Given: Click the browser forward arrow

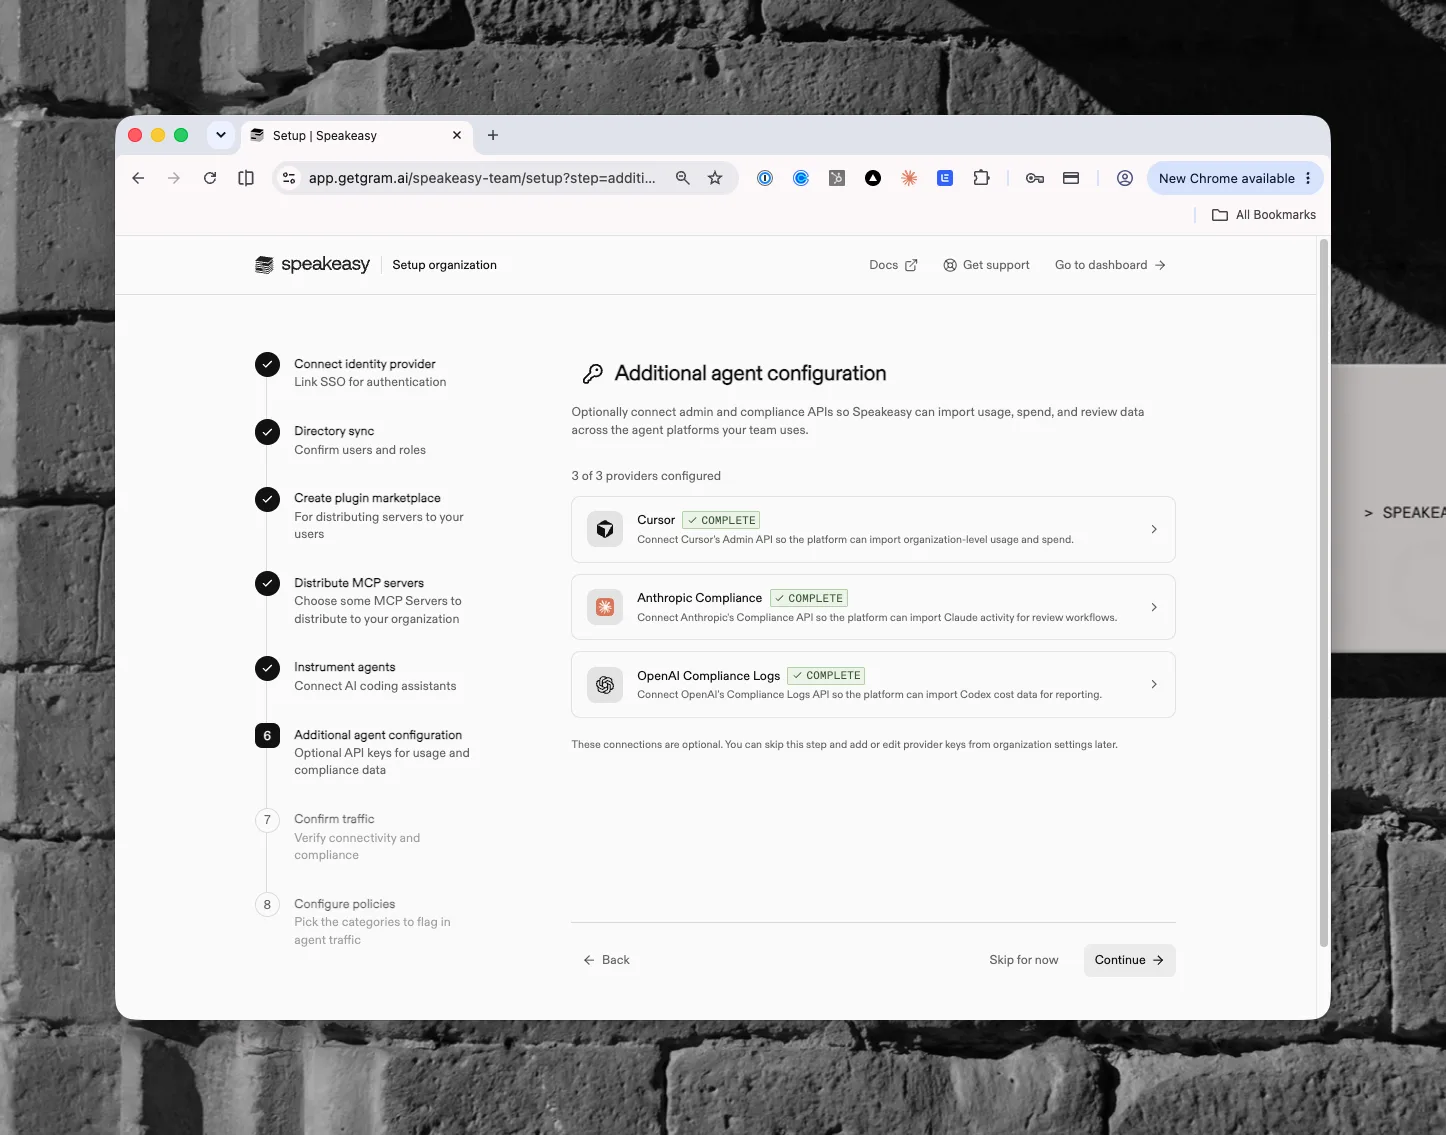Looking at the screenshot, I should (x=174, y=178).
